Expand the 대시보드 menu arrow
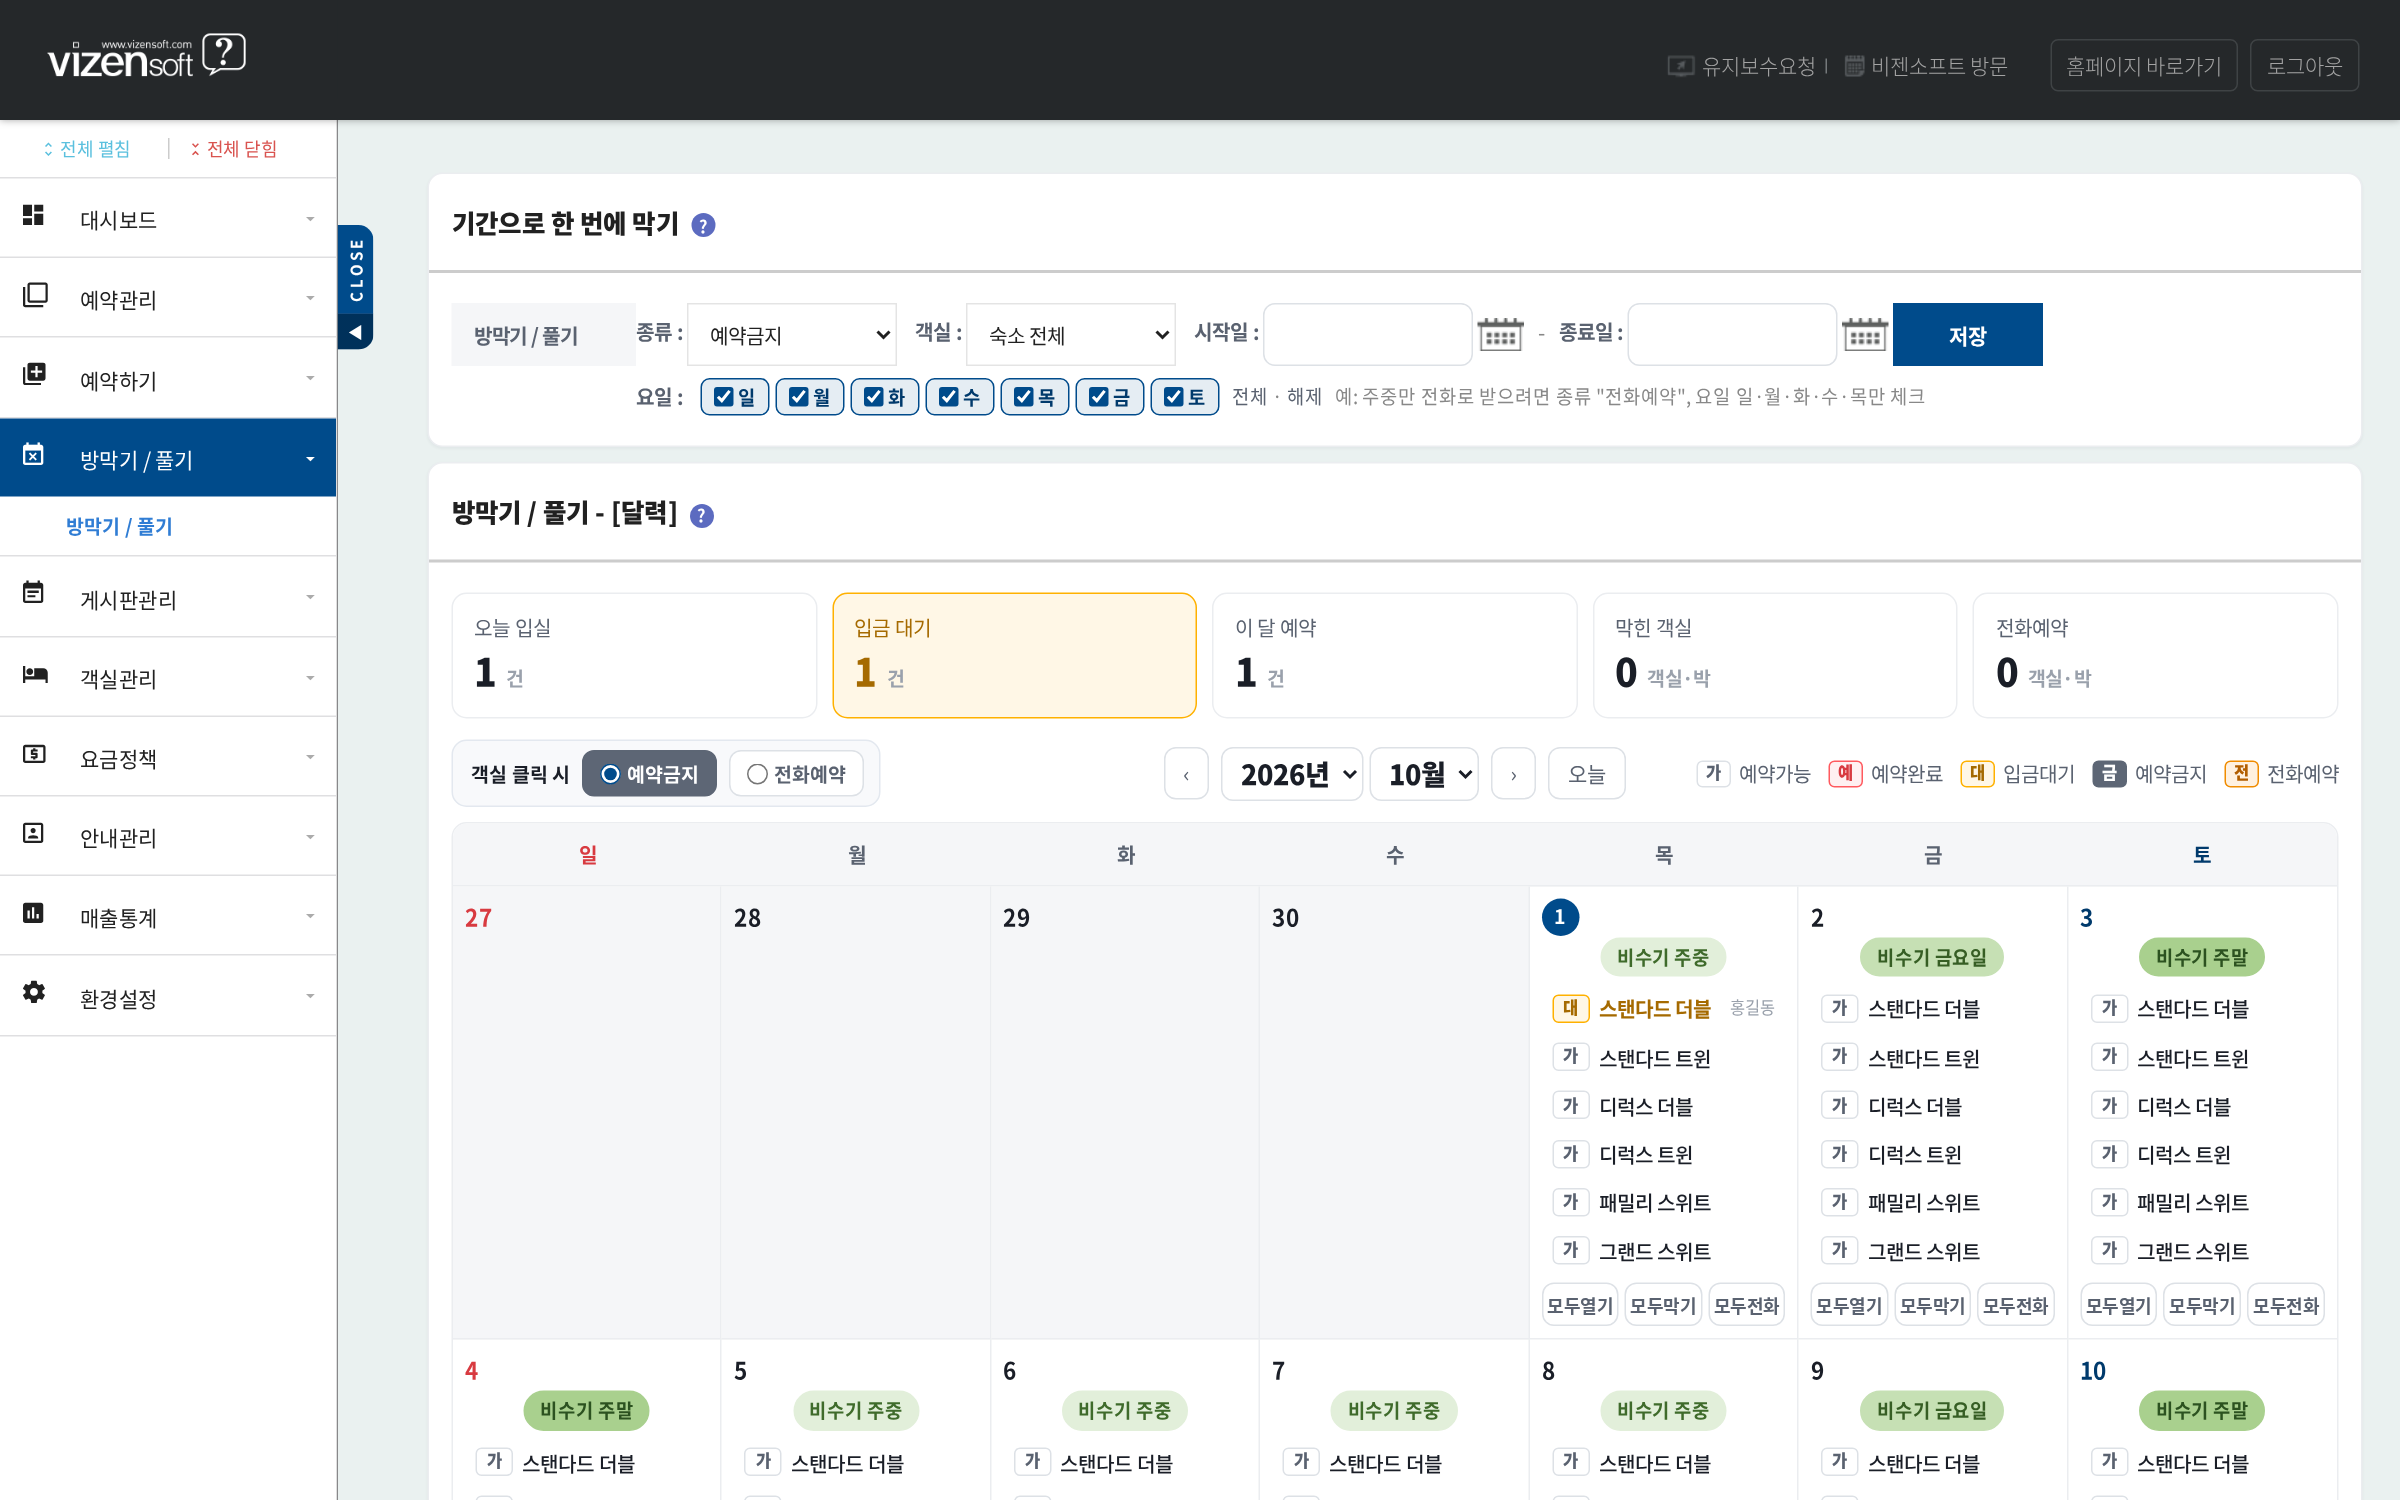Screen dimensions: 2400x1500 click(x=310, y=219)
